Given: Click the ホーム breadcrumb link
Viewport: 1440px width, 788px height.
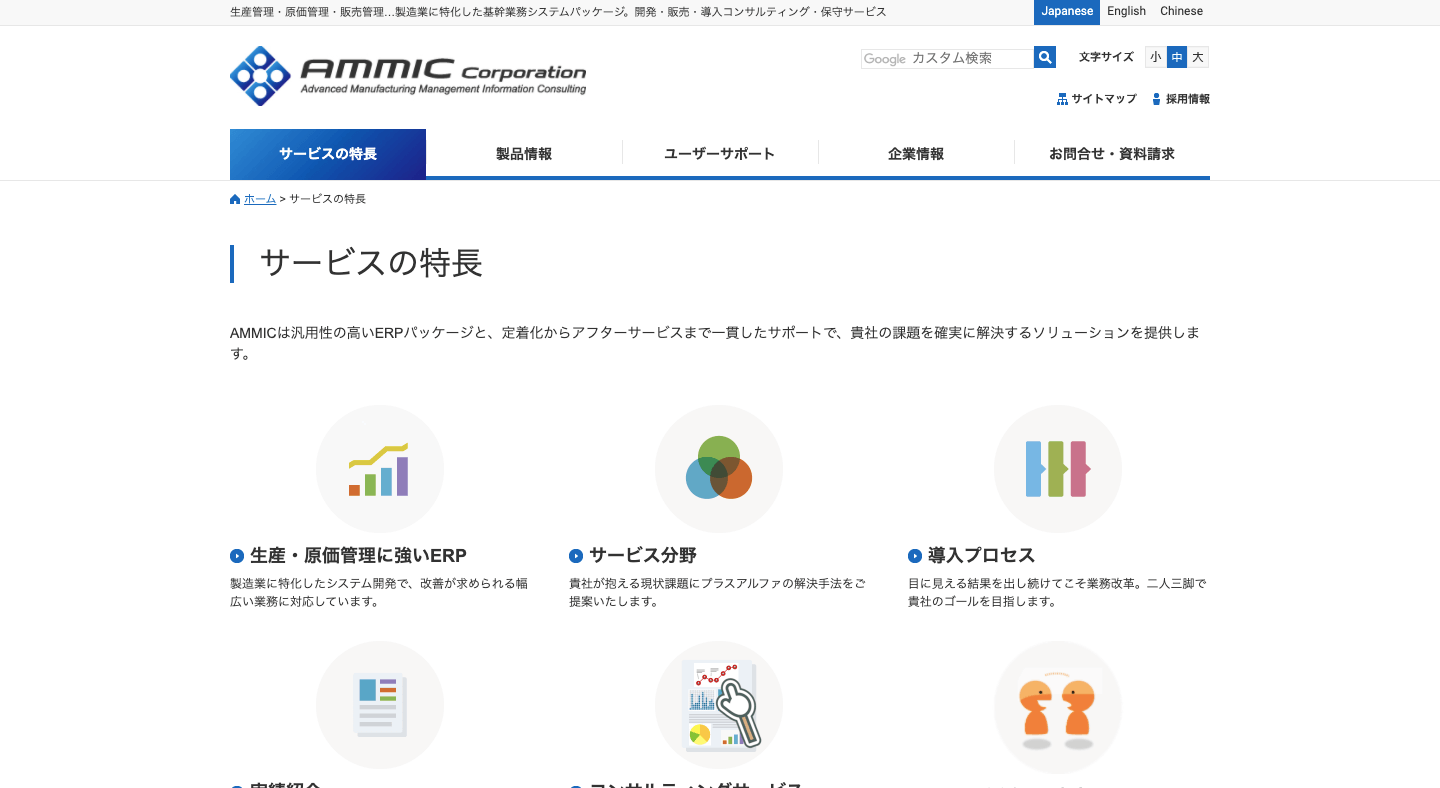Looking at the screenshot, I should (x=259, y=199).
